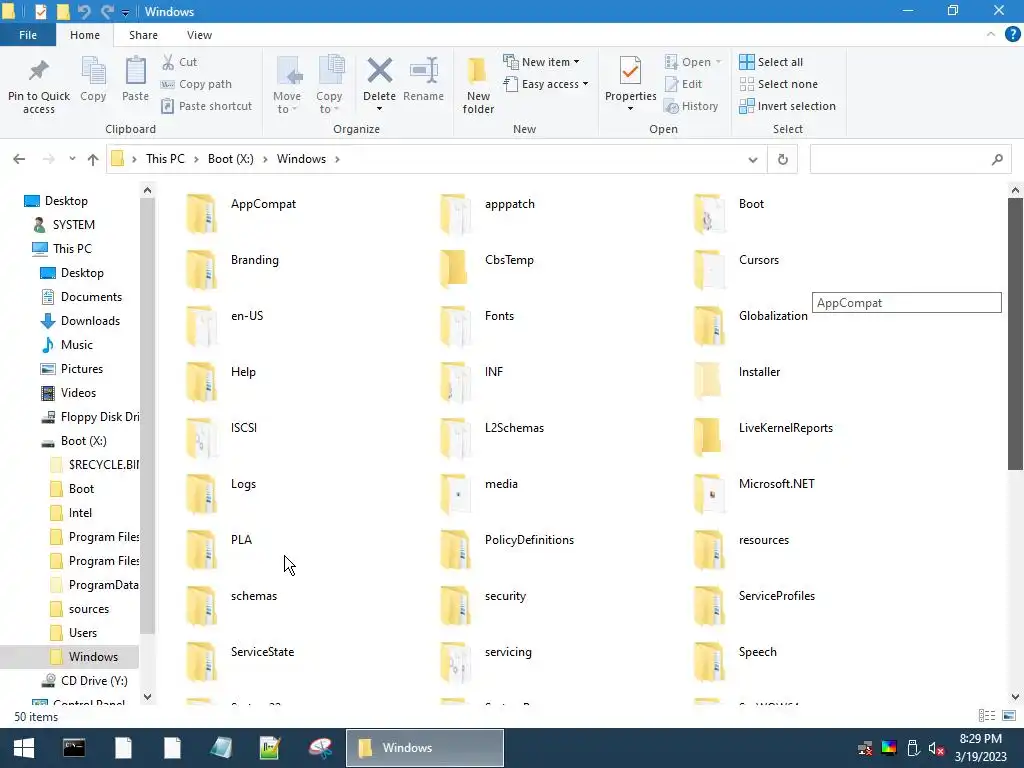Collapse the ribbon with the chevron
The height and width of the screenshot is (768, 1024).
(991, 35)
